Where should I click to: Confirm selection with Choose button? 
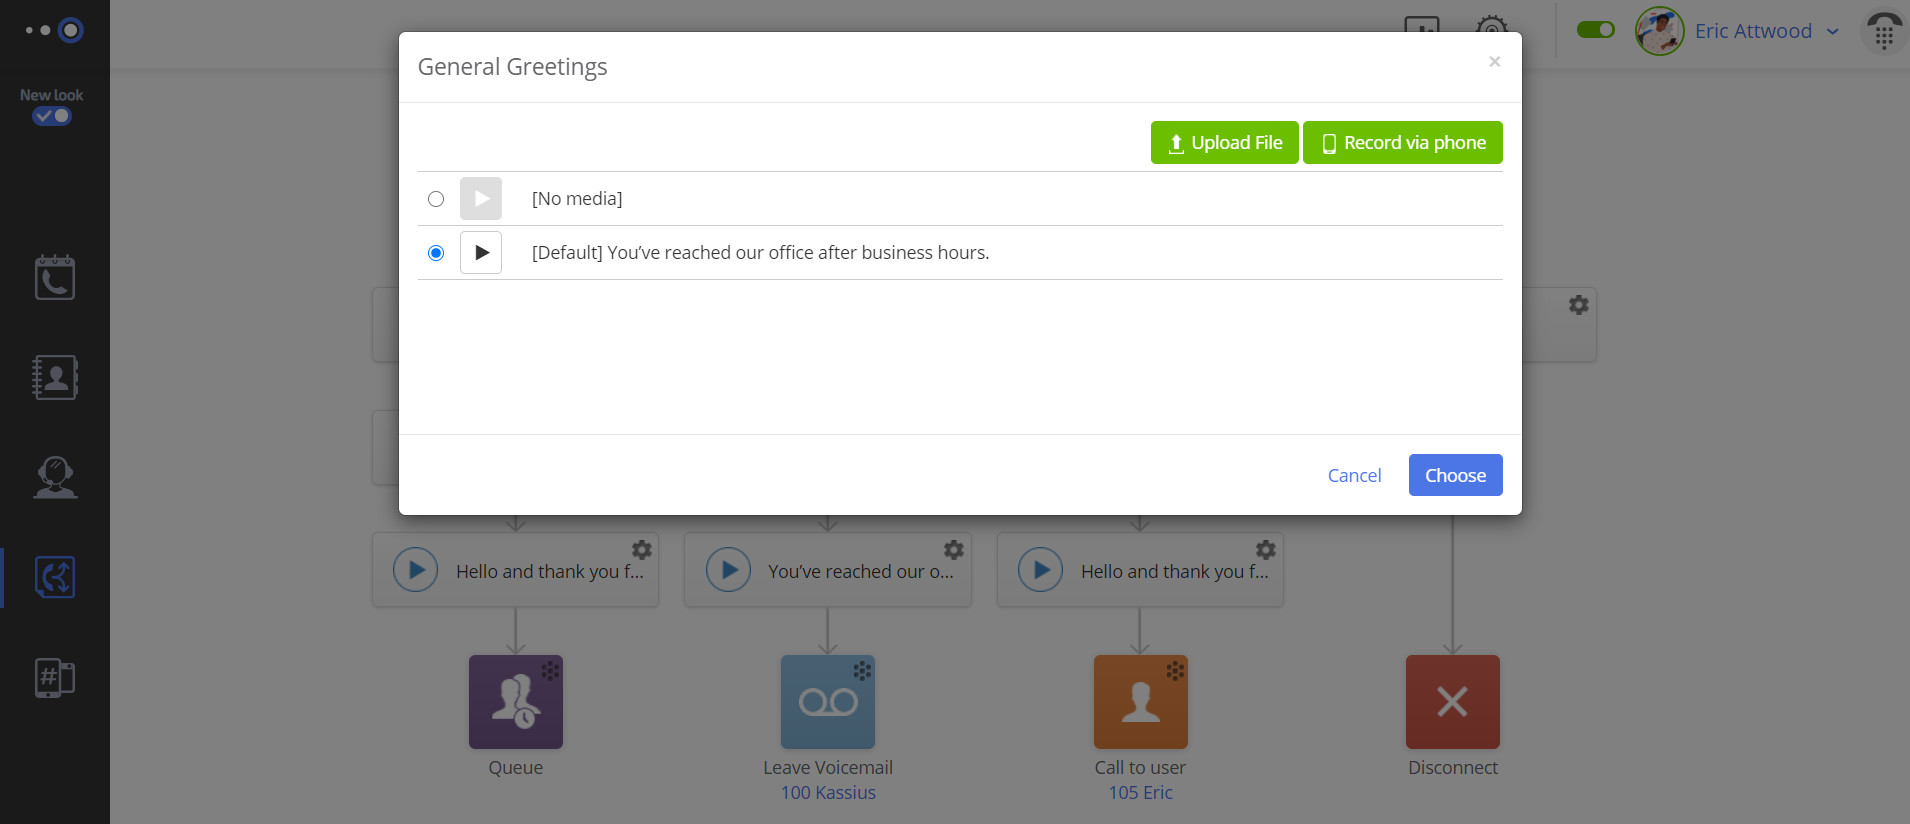(x=1455, y=475)
